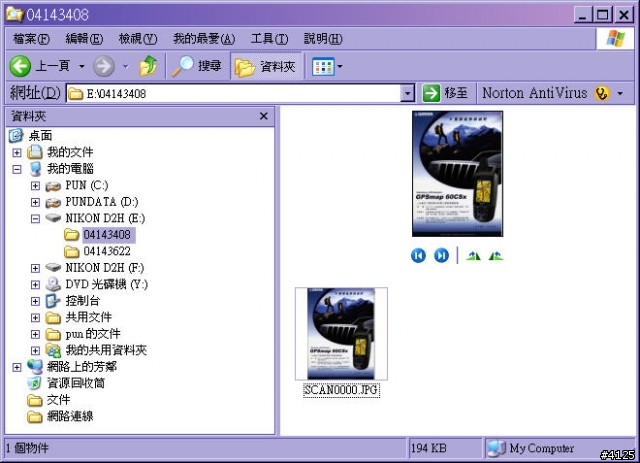Open the Back history dropdown arrow
The image size is (640, 463).
pyautogui.click(x=82, y=66)
